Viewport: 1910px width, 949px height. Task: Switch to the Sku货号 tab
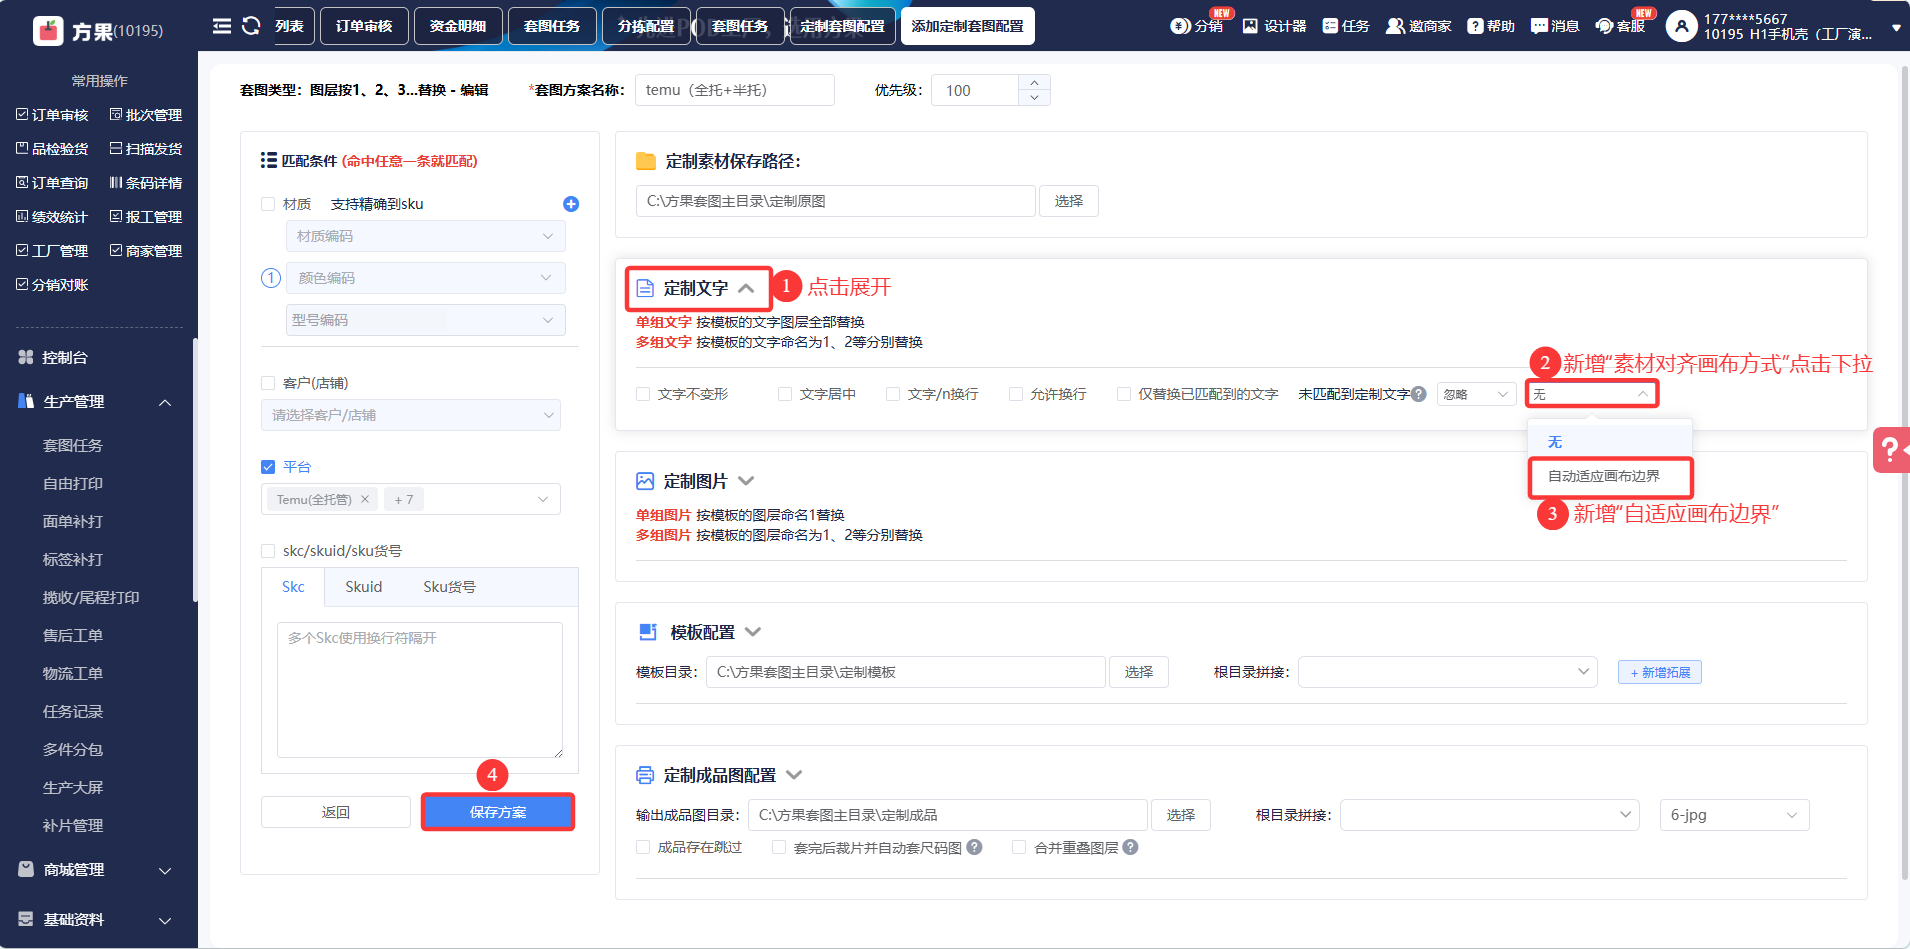[x=449, y=587]
